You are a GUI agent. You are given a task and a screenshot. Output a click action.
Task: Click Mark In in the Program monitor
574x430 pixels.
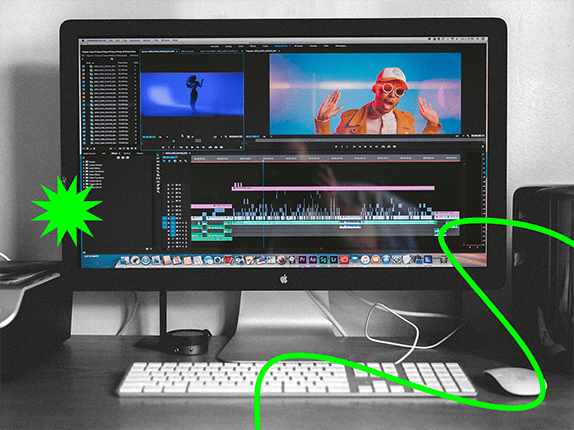342,146
